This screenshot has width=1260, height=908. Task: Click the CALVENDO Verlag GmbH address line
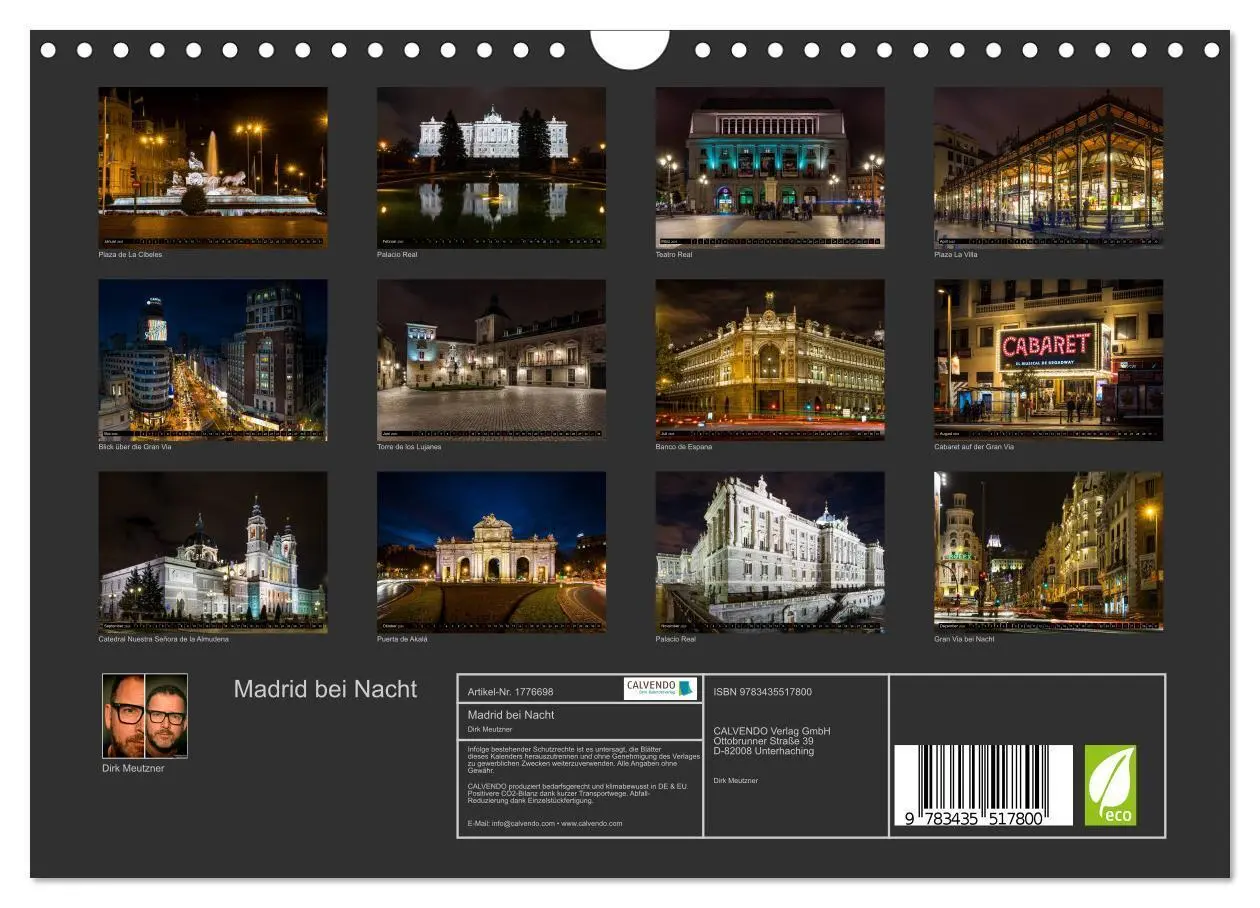(x=772, y=731)
